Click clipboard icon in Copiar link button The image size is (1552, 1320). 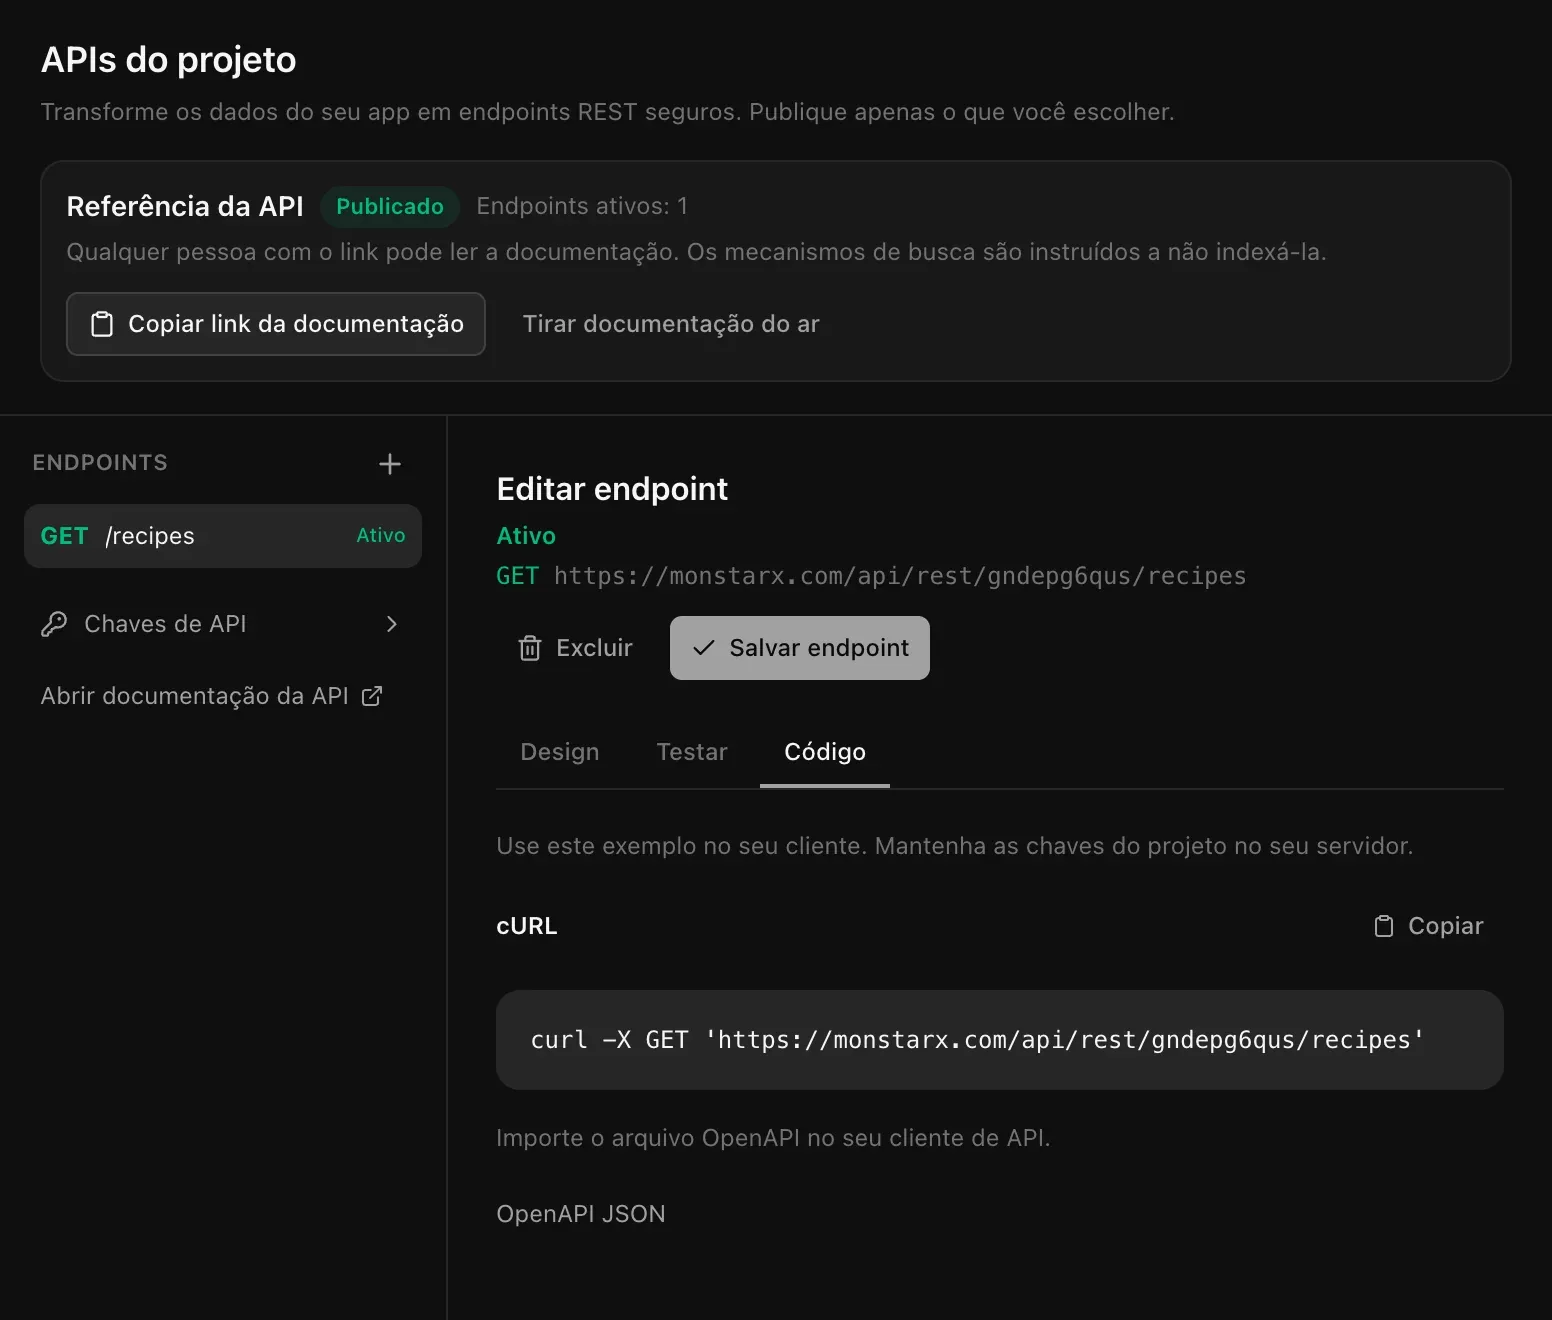click(102, 324)
